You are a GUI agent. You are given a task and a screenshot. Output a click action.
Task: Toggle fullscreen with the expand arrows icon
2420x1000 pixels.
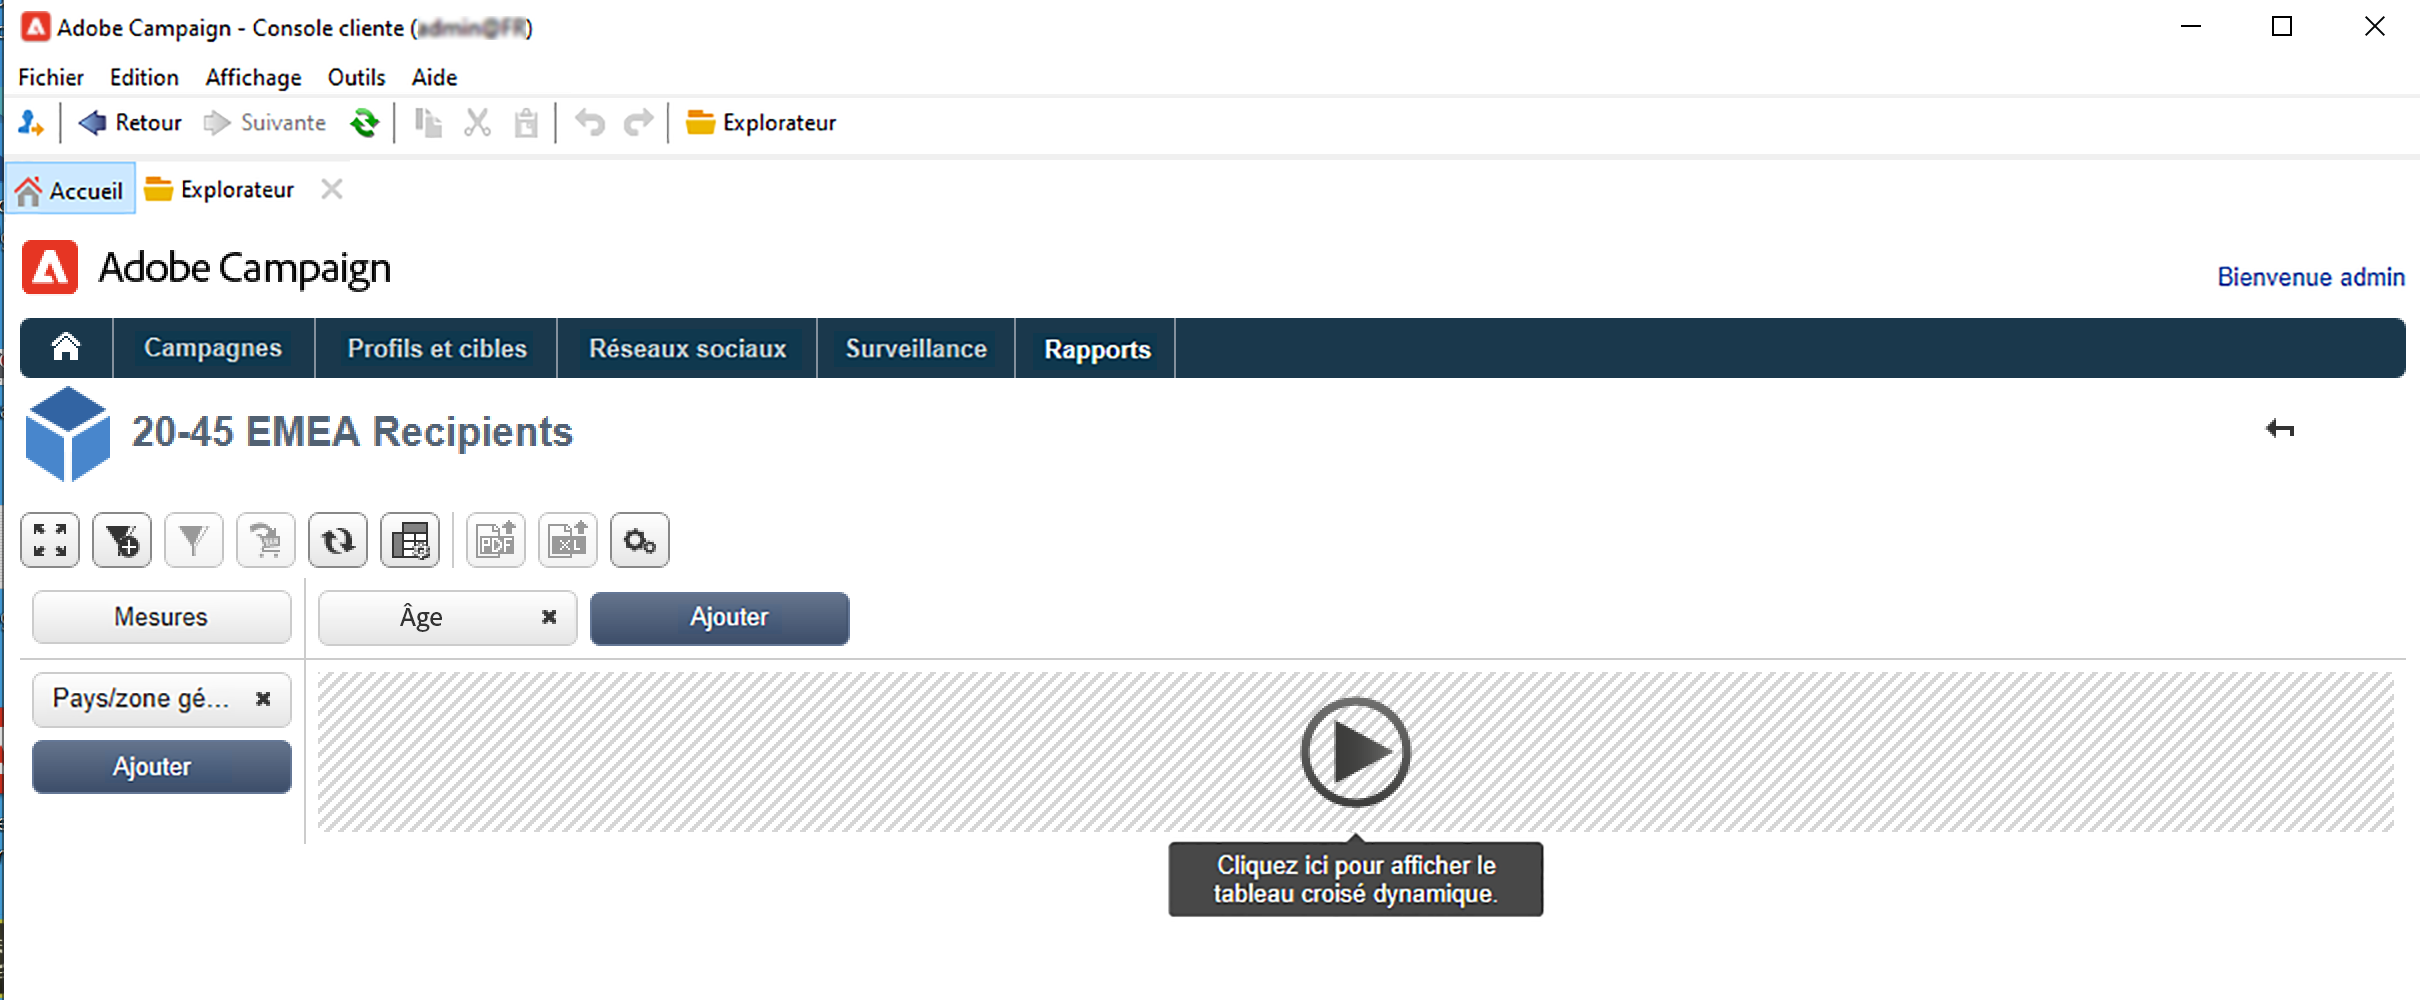click(x=50, y=540)
